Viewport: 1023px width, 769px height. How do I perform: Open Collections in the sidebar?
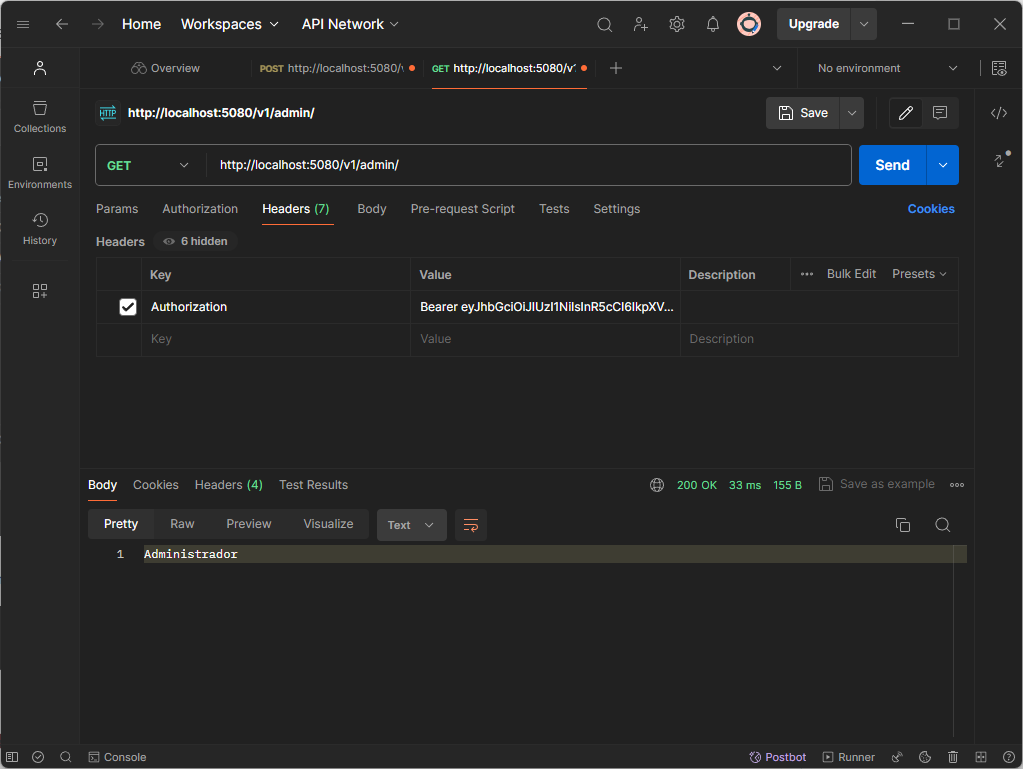point(40,117)
